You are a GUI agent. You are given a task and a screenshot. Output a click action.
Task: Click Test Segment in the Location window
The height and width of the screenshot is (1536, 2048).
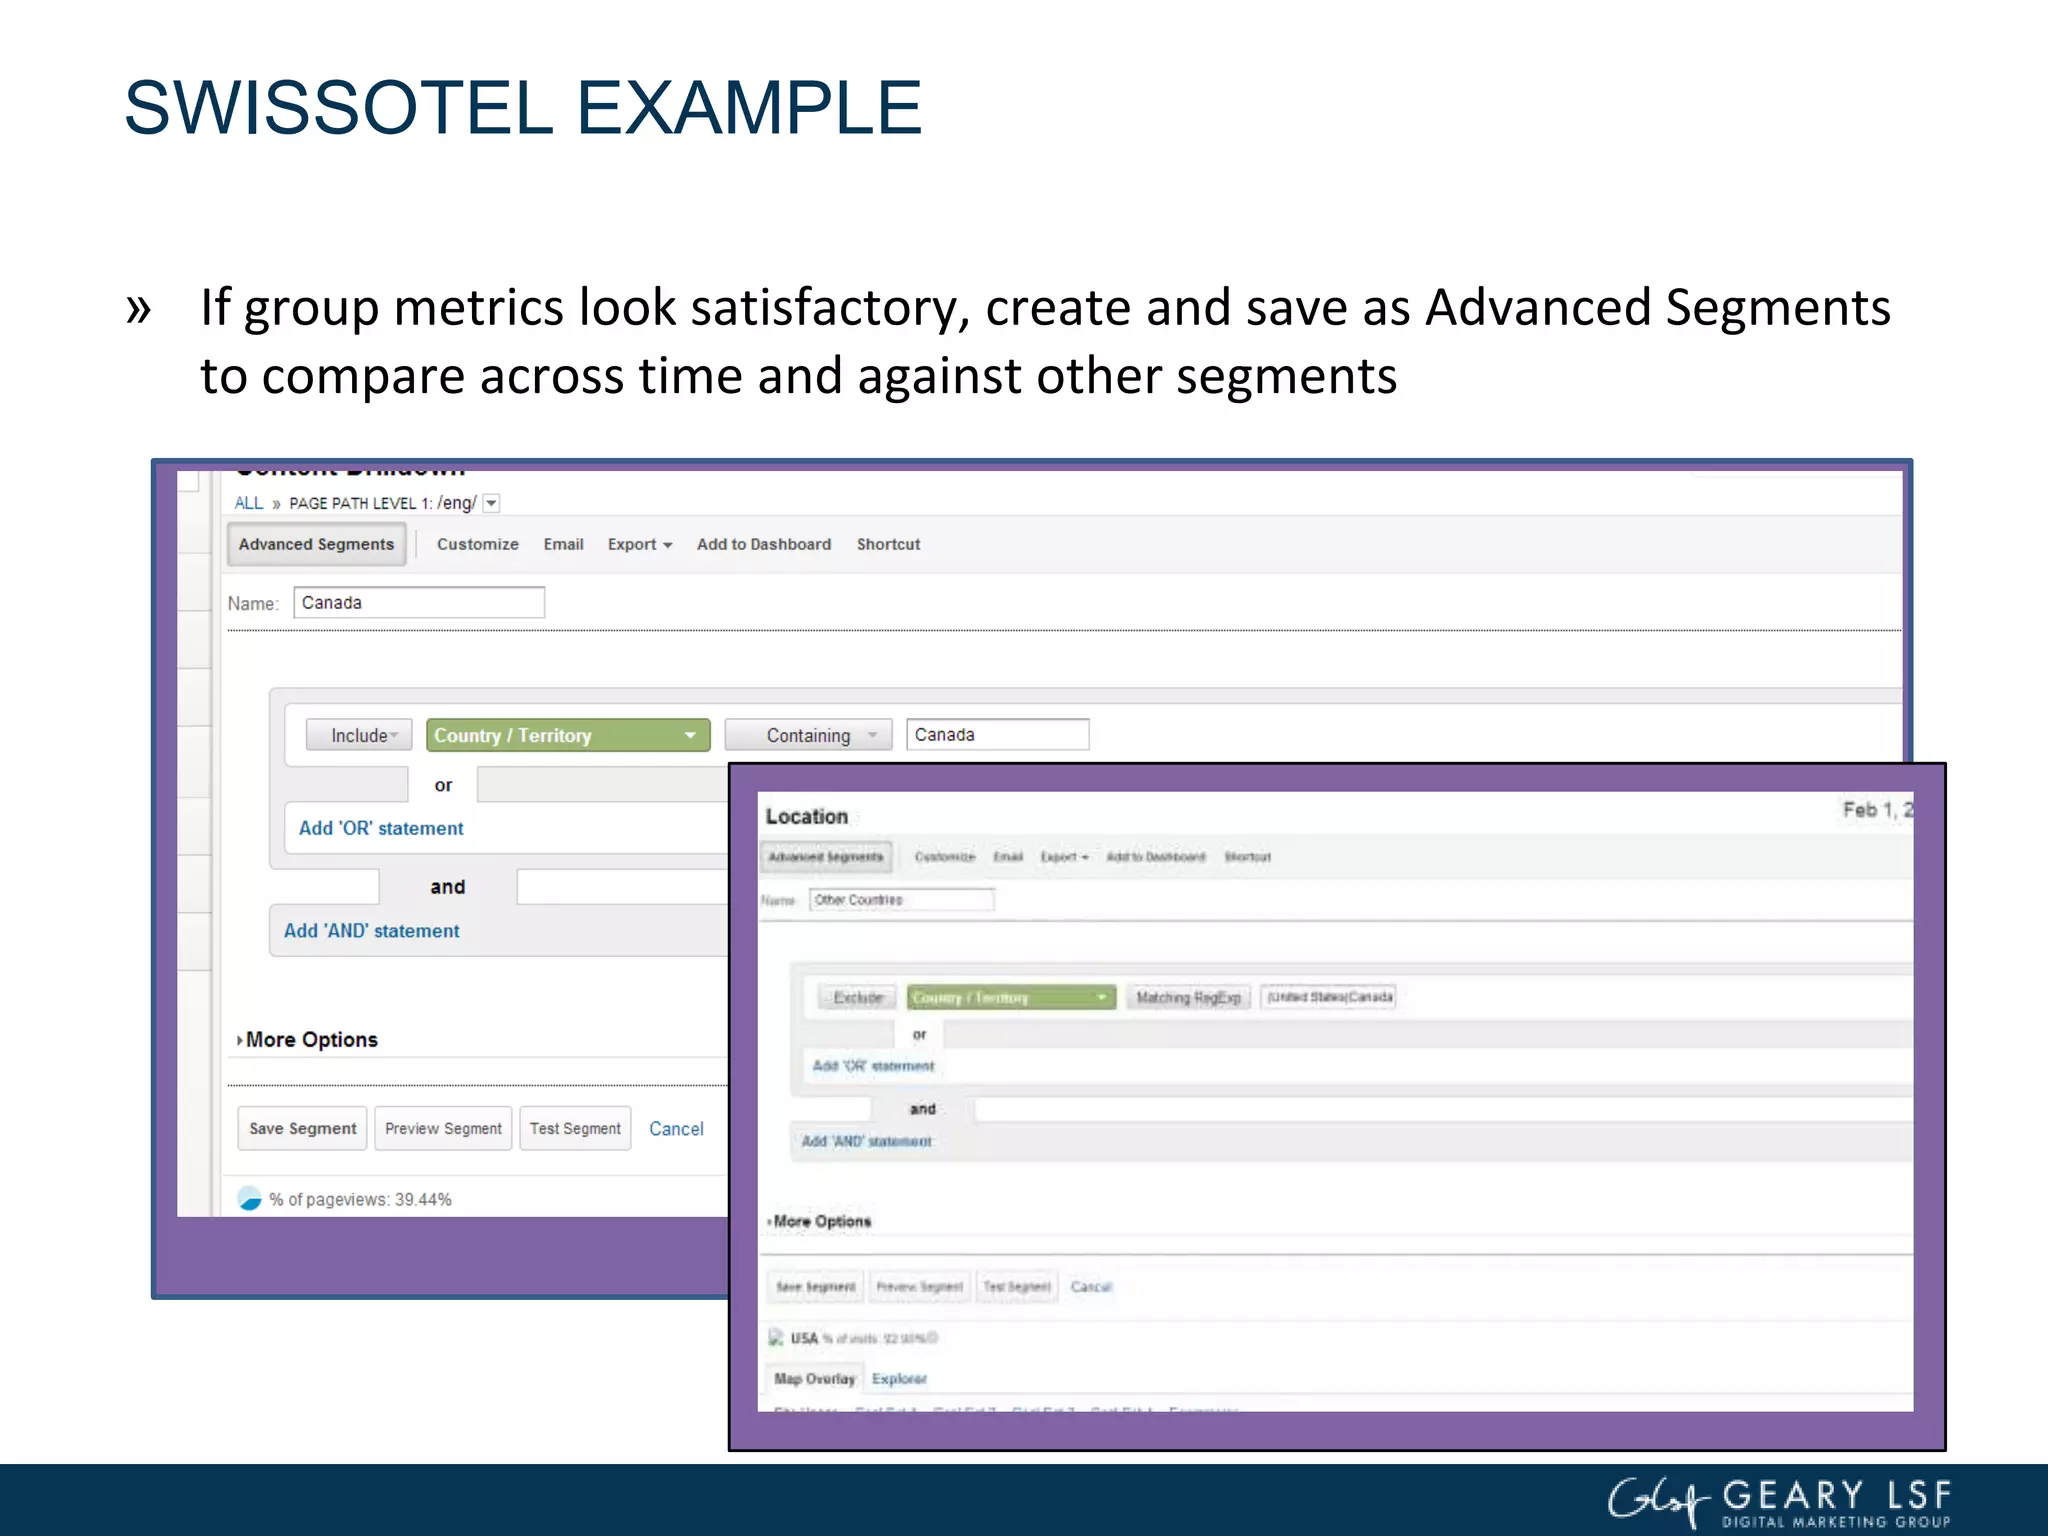(1017, 1287)
